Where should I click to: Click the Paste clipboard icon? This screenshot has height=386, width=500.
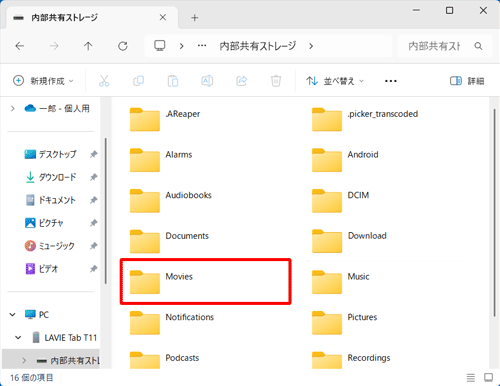click(x=173, y=81)
